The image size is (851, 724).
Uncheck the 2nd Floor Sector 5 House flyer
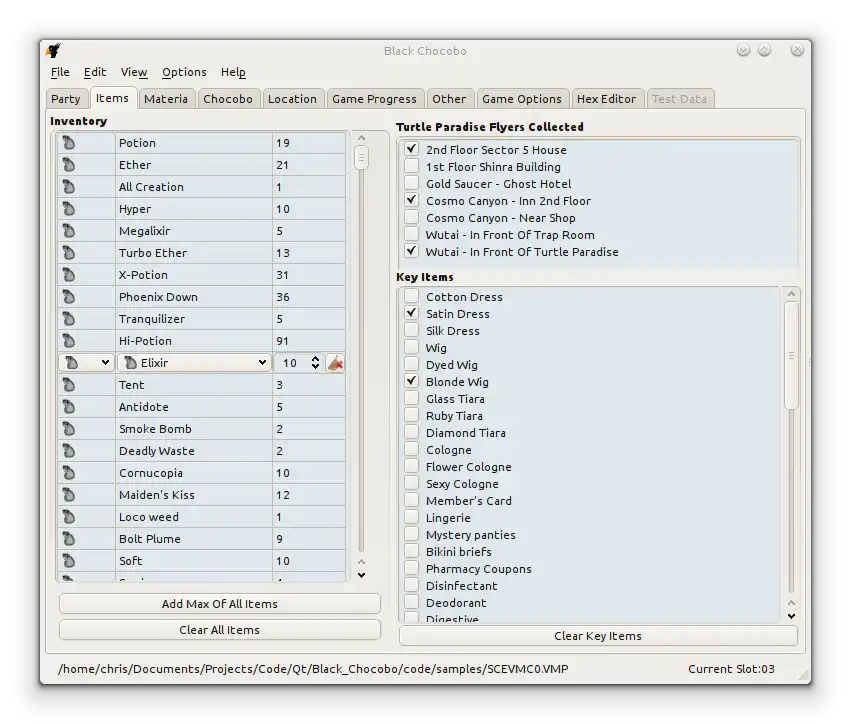(x=411, y=149)
